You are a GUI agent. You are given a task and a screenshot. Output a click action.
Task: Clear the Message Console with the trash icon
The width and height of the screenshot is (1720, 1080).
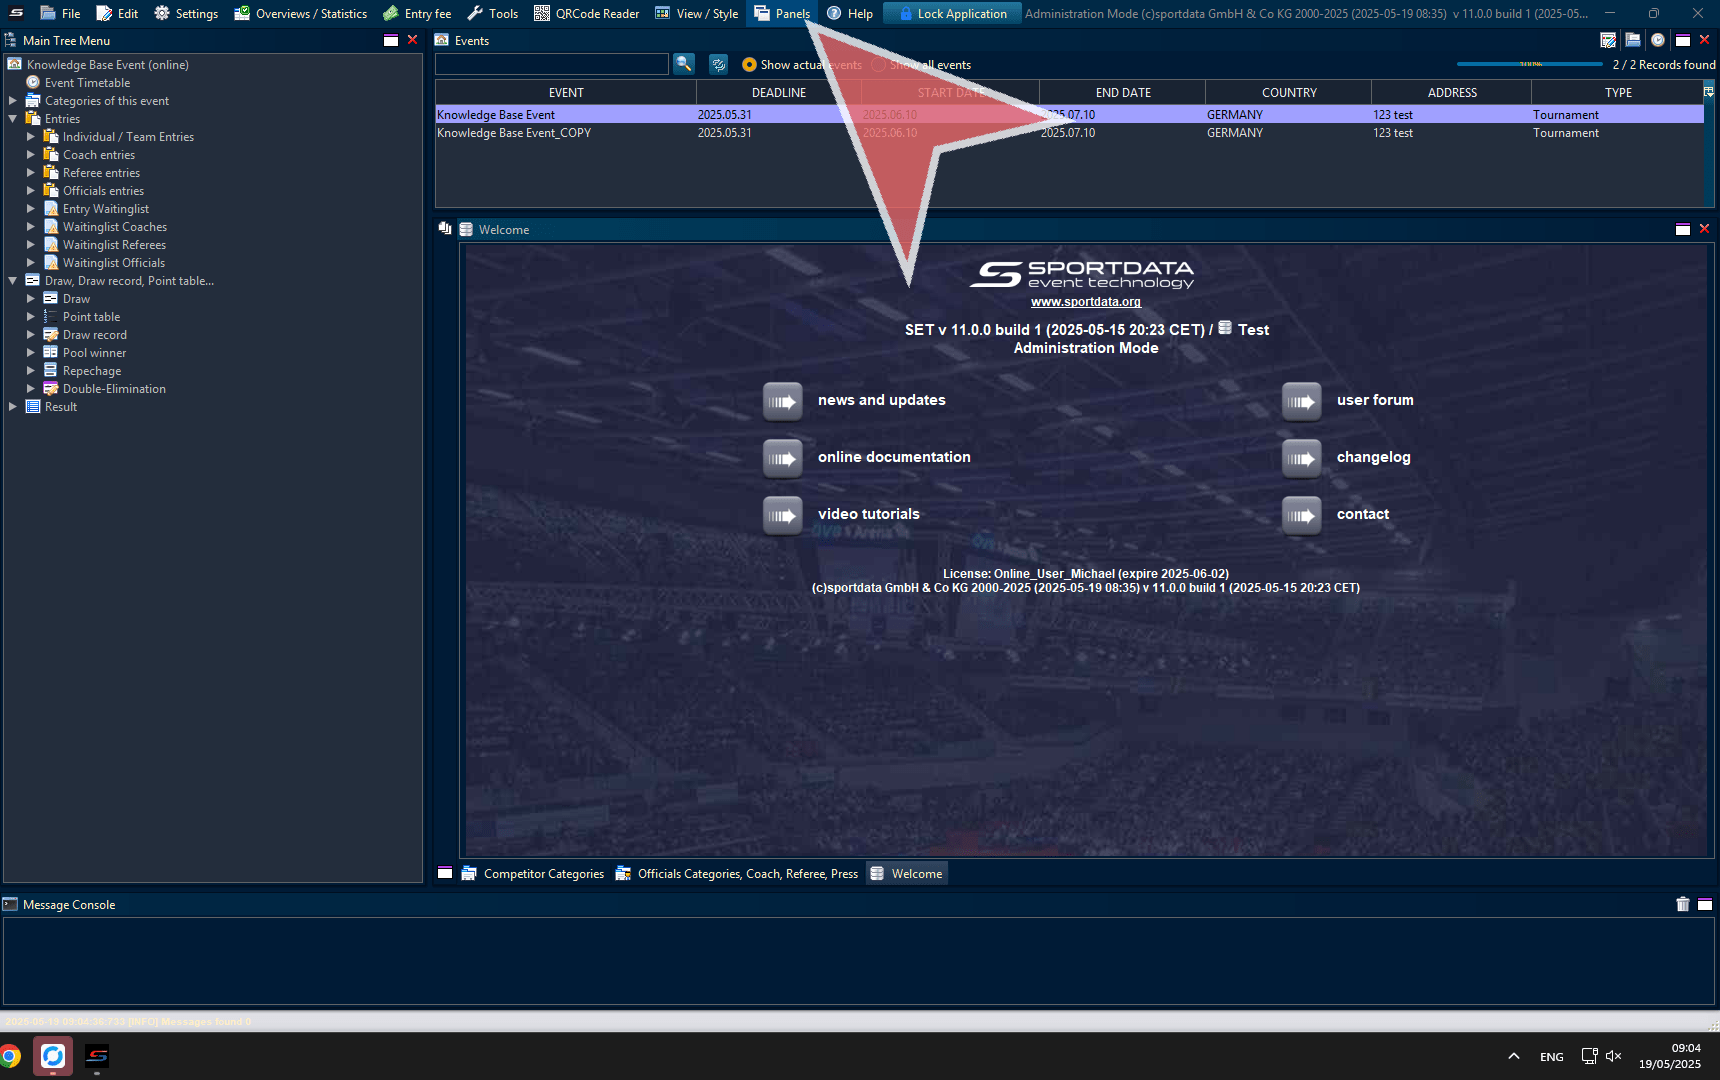click(1682, 904)
